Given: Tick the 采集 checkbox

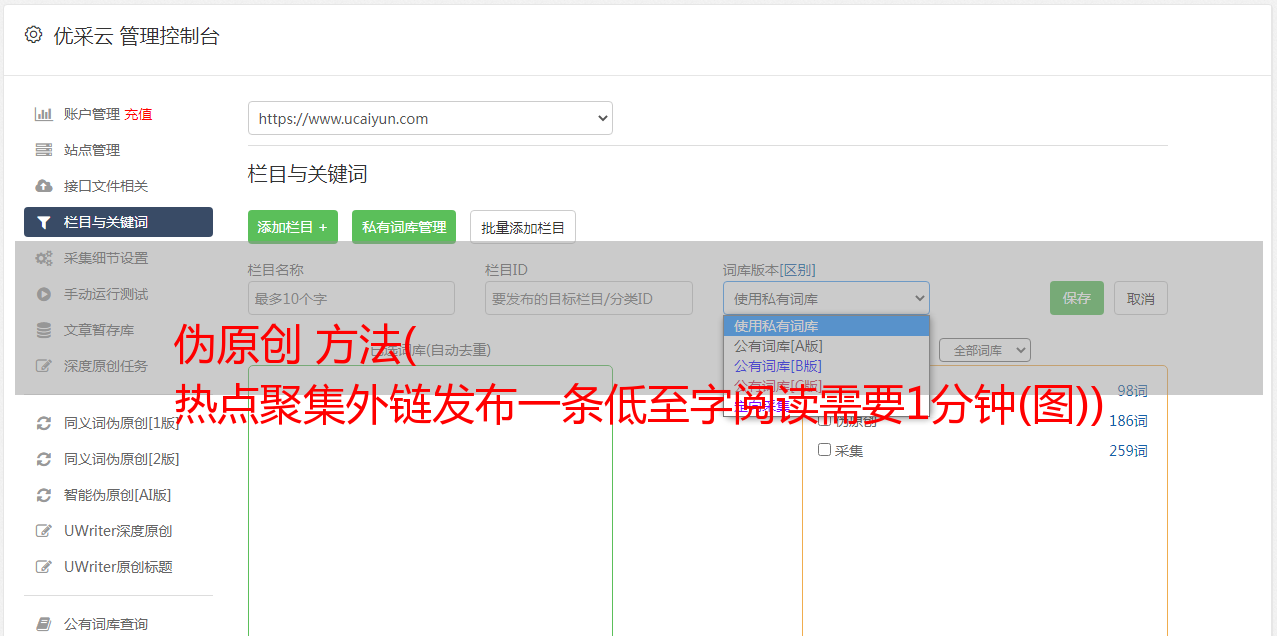Looking at the screenshot, I should click(825, 450).
